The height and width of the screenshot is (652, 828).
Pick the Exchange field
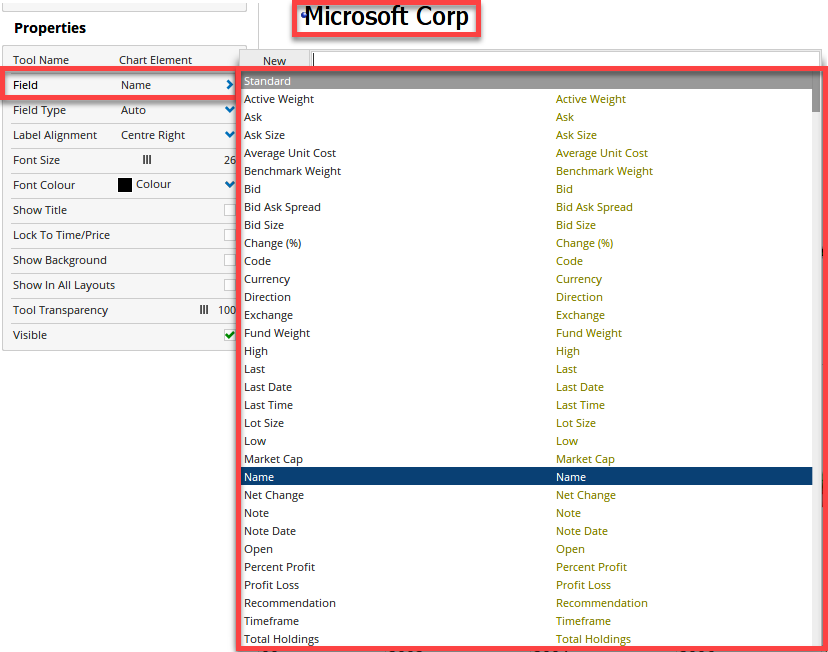coord(526,315)
